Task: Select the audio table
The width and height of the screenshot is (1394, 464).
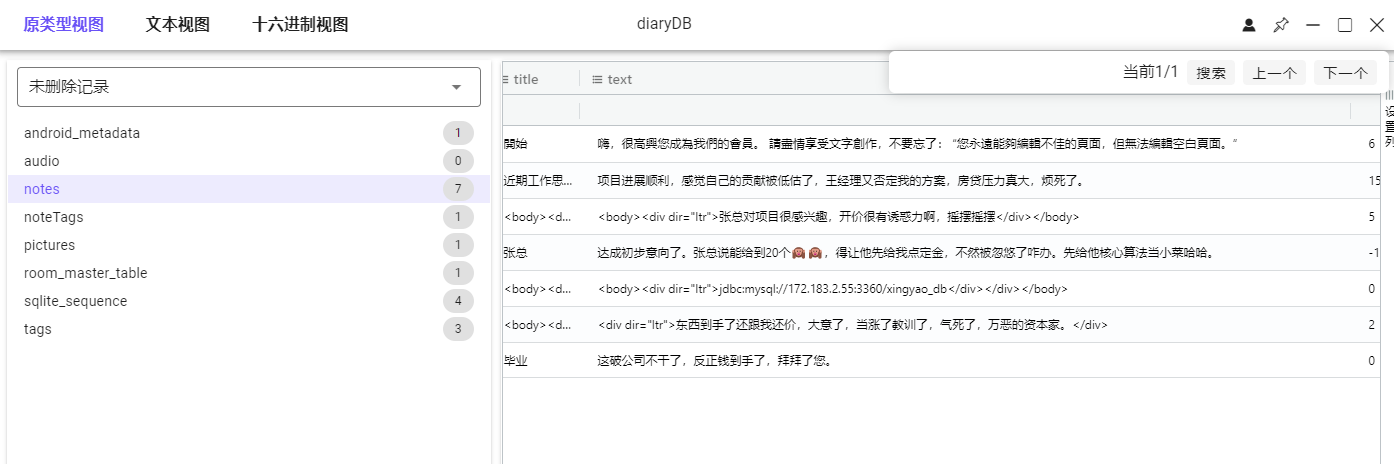Action: tap(42, 161)
